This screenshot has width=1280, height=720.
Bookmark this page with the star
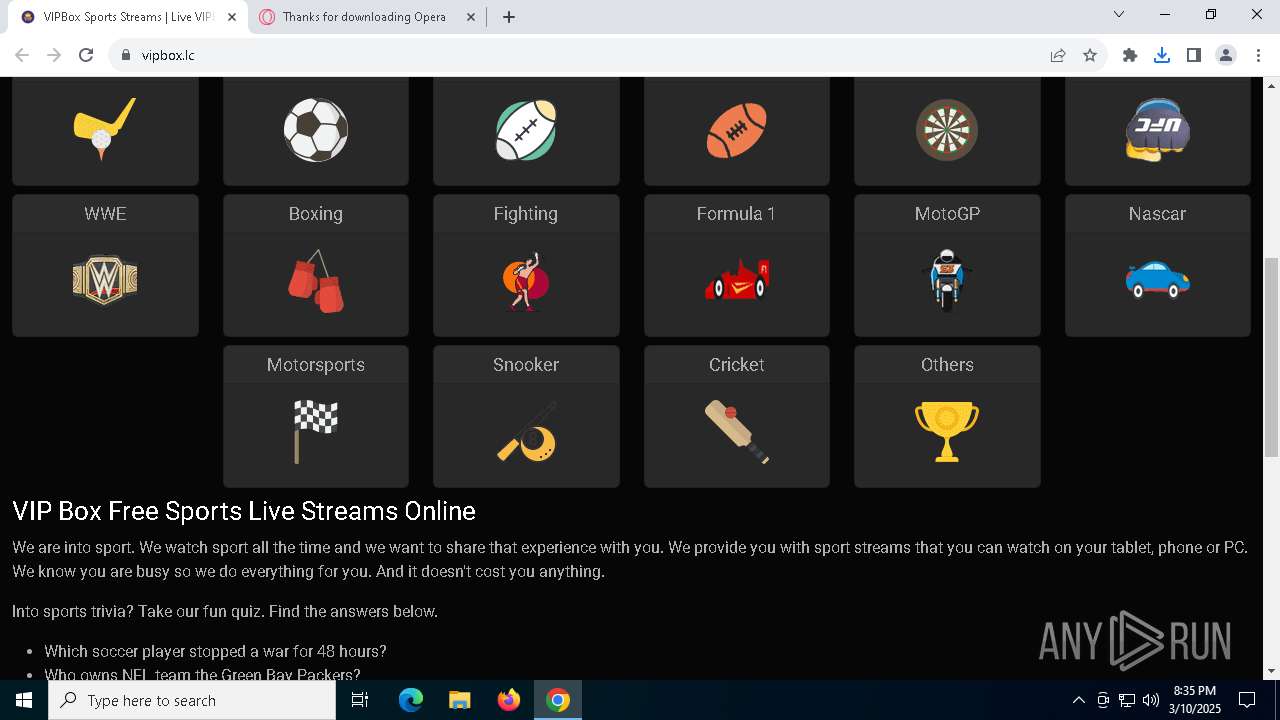pyautogui.click(x=1090, y=55)
